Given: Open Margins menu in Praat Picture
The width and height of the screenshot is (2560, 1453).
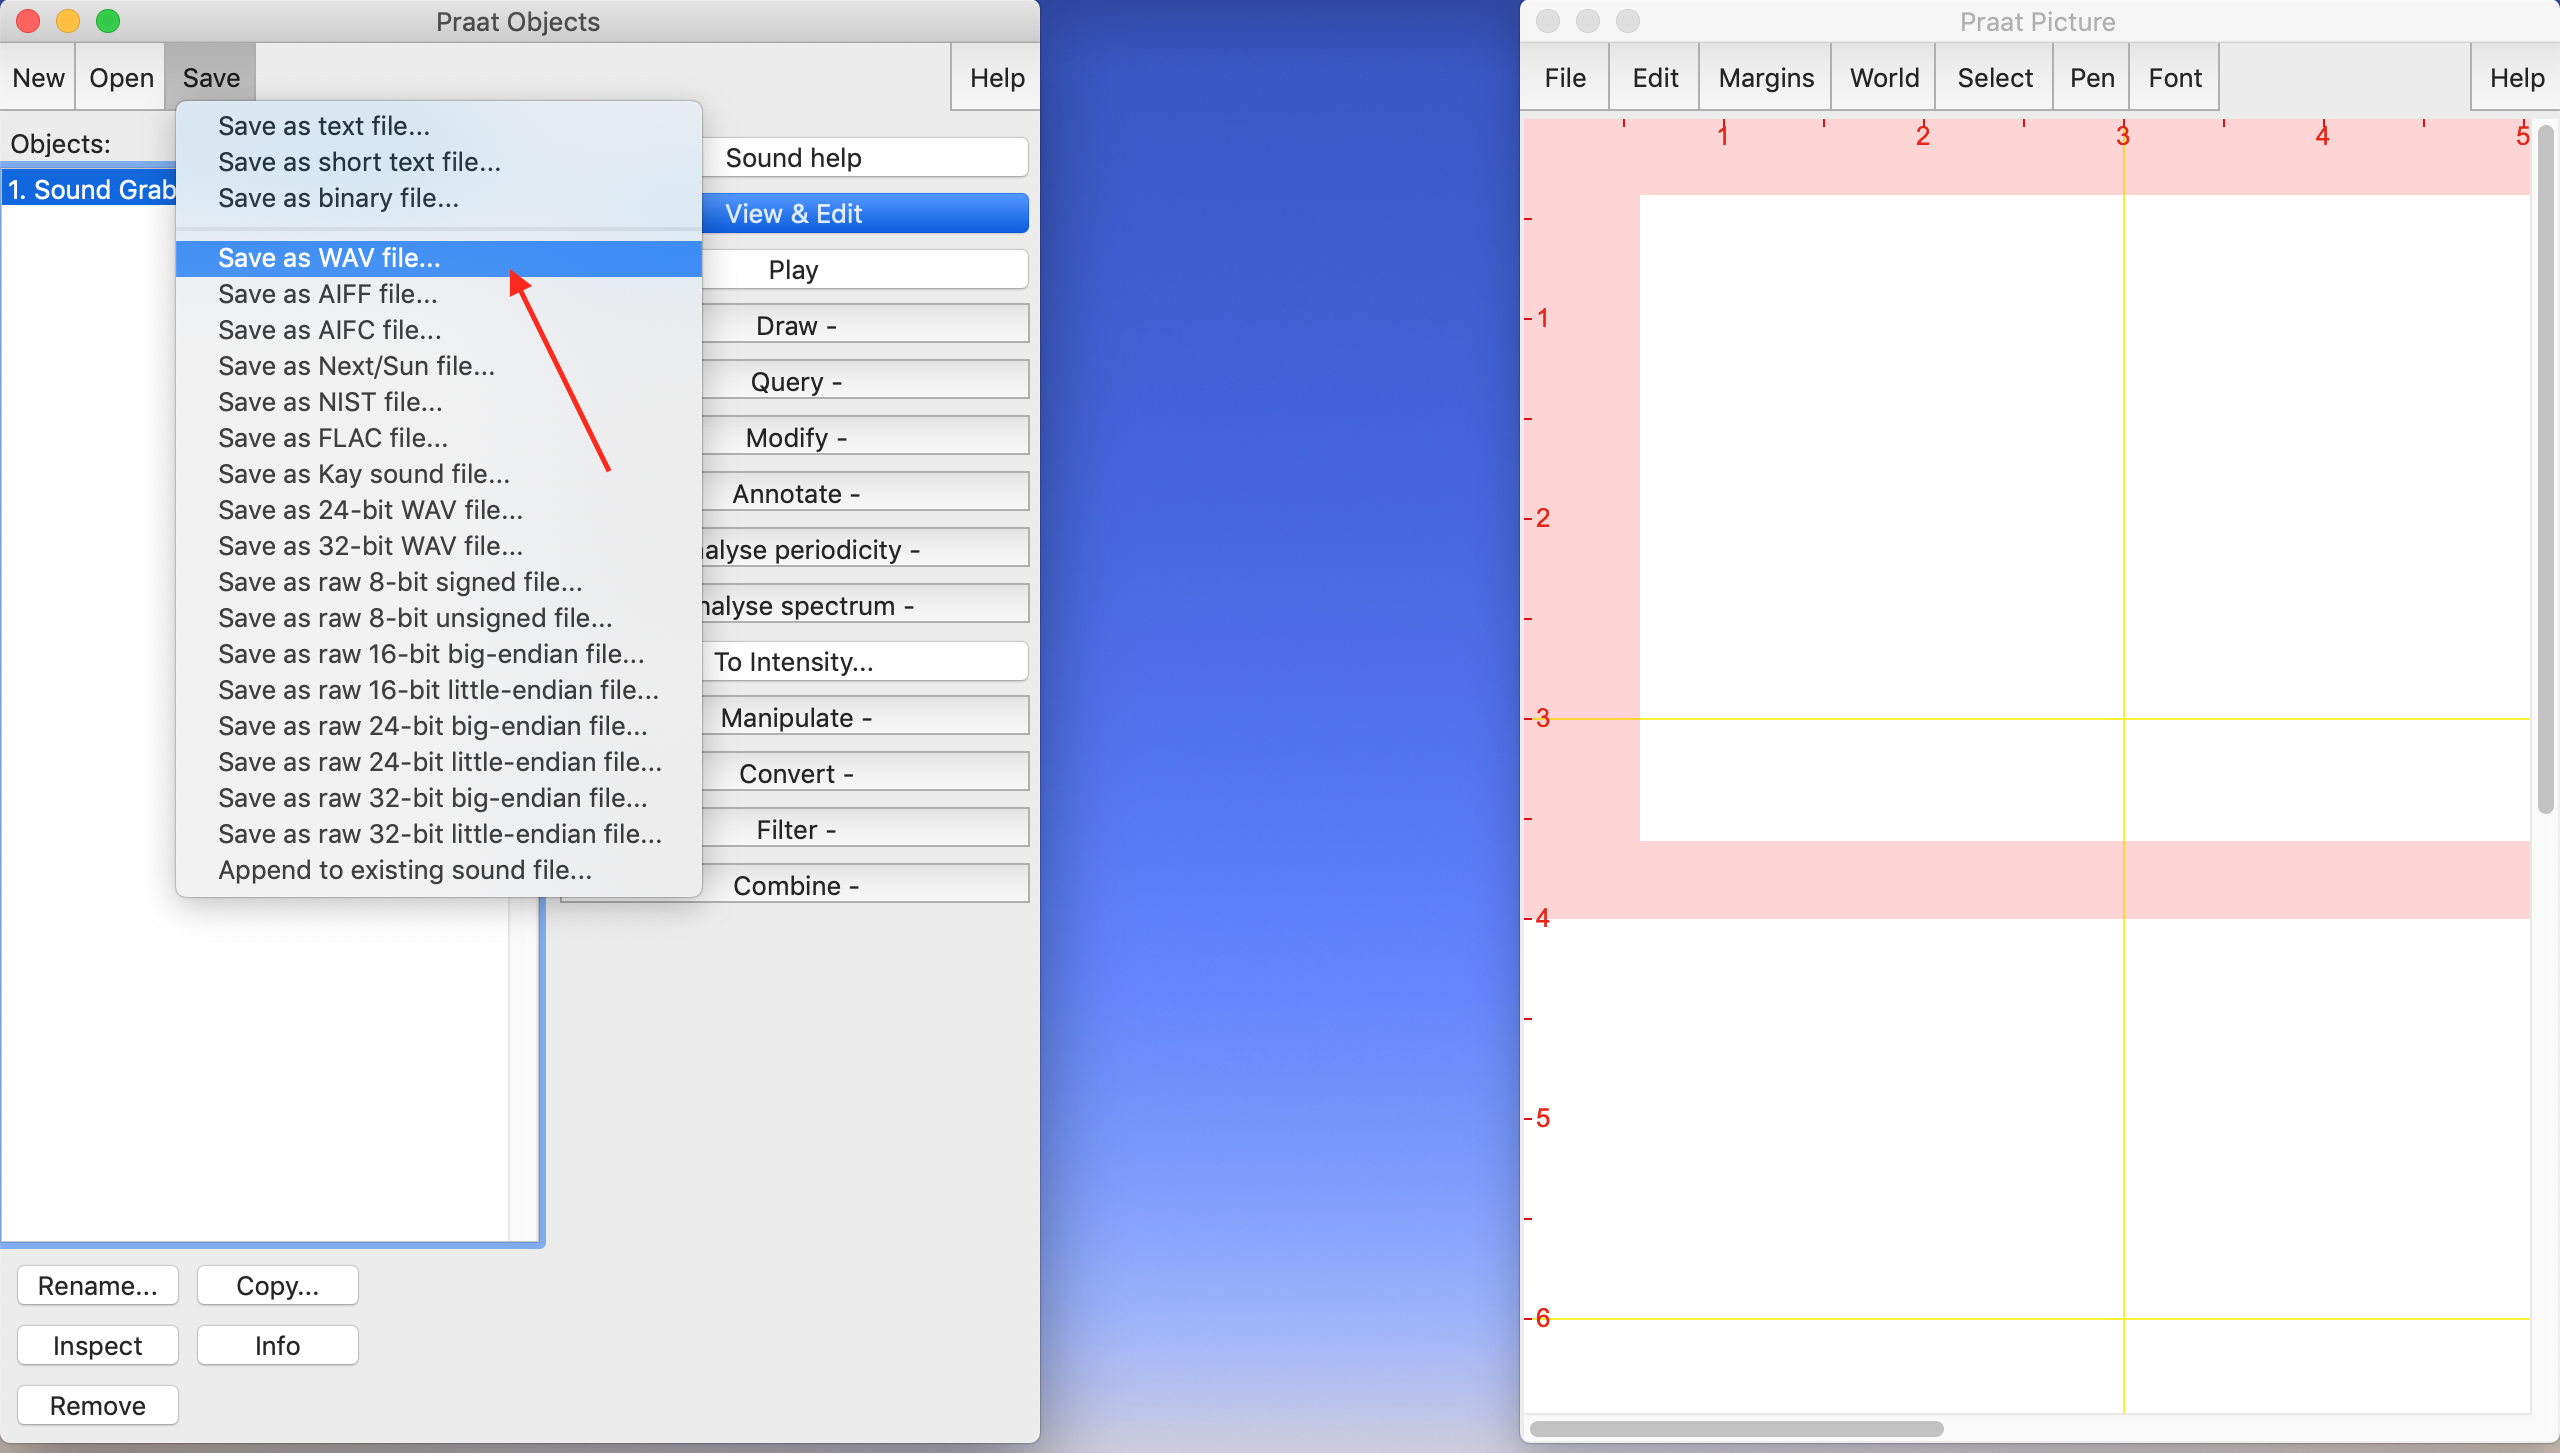Looking at the screenshot, I should tap(1765, 78).
